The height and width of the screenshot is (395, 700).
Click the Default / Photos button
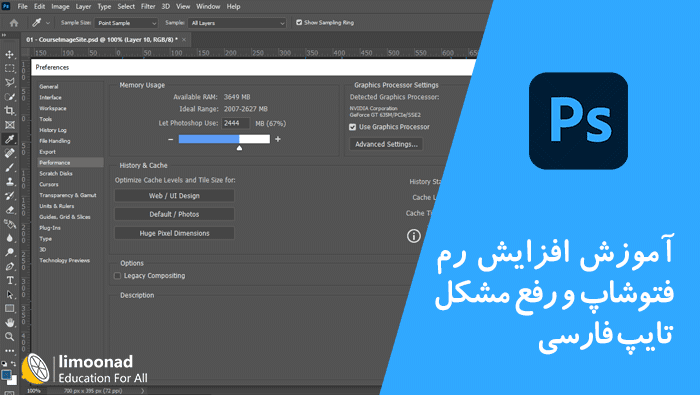(174, 214)
